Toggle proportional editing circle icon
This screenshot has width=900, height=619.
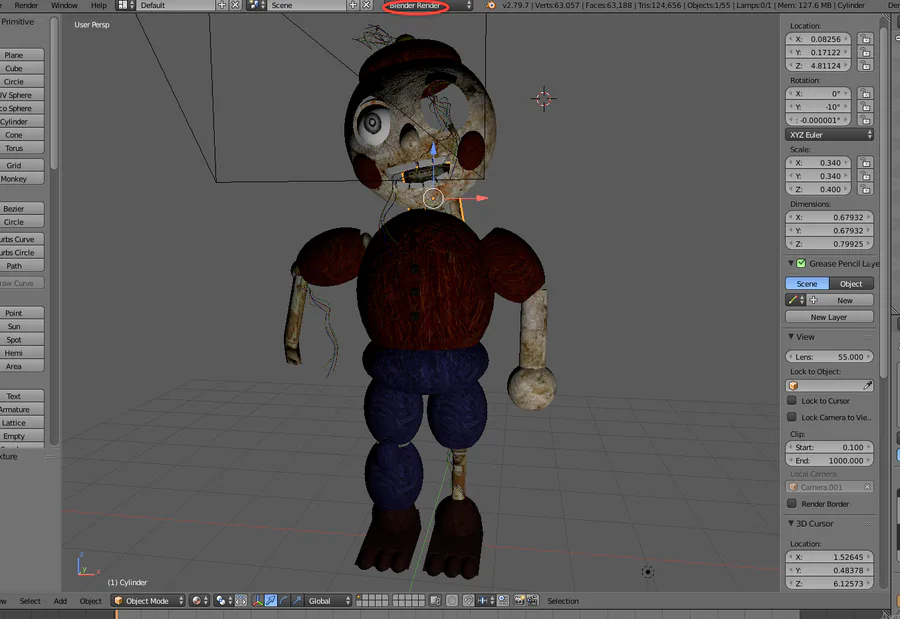point(452,601)
